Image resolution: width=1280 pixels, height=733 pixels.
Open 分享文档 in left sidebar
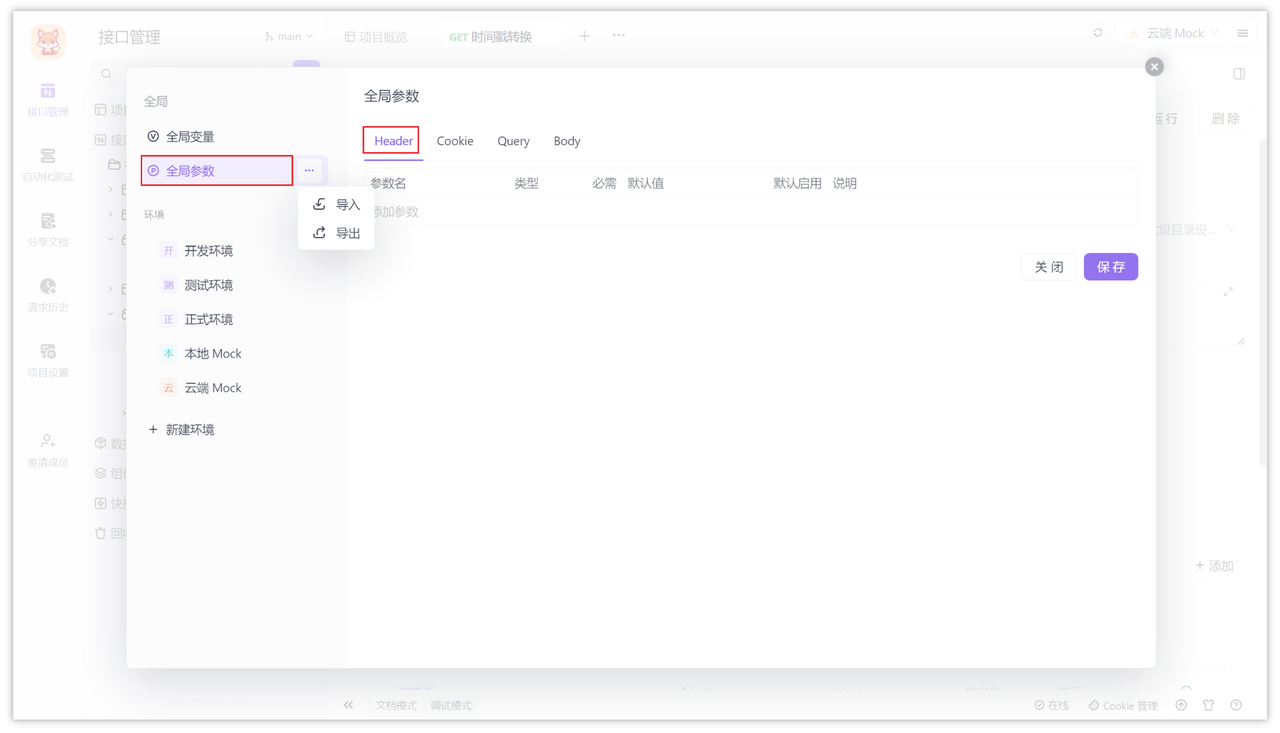(x=47, y=230)
